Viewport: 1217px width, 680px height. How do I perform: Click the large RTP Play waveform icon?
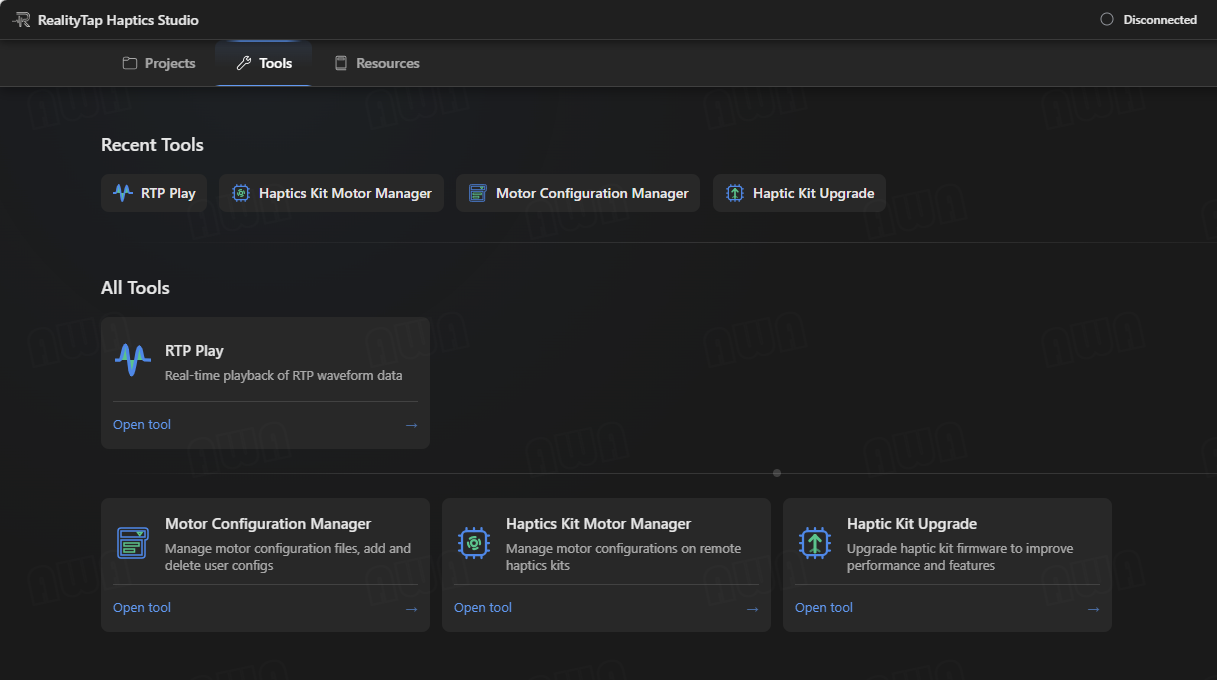click(x=133, y=359)
